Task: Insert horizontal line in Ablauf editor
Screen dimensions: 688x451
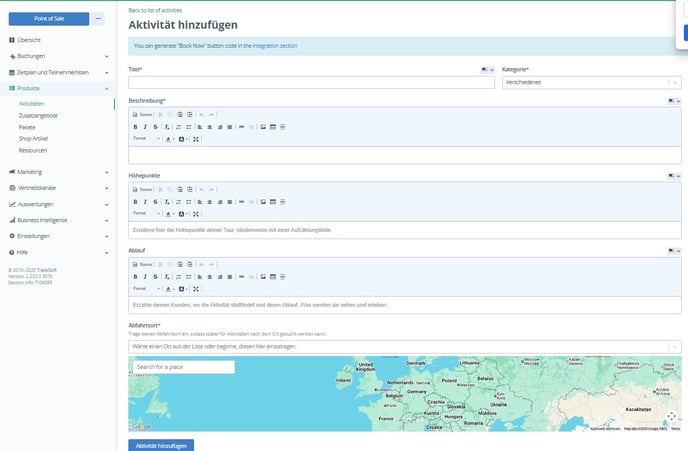Action: point(283,277)
